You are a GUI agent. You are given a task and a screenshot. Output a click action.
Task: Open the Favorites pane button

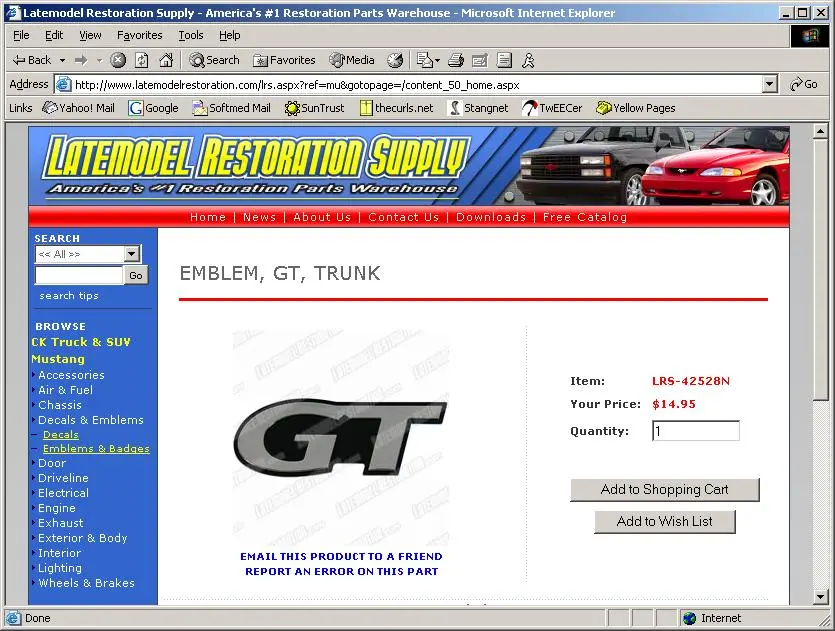coord(284,60)
